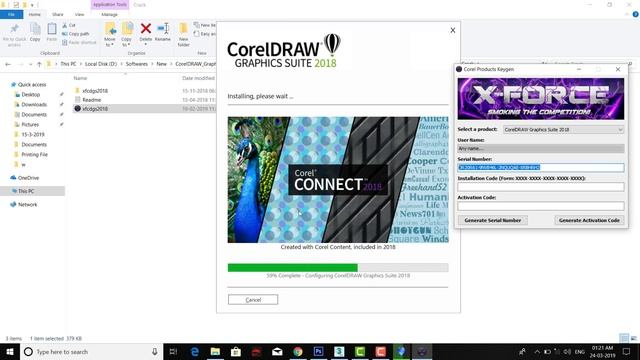Click the Type here to search box
The height and width of the screenshot is (360, 640).
[92, 351]
